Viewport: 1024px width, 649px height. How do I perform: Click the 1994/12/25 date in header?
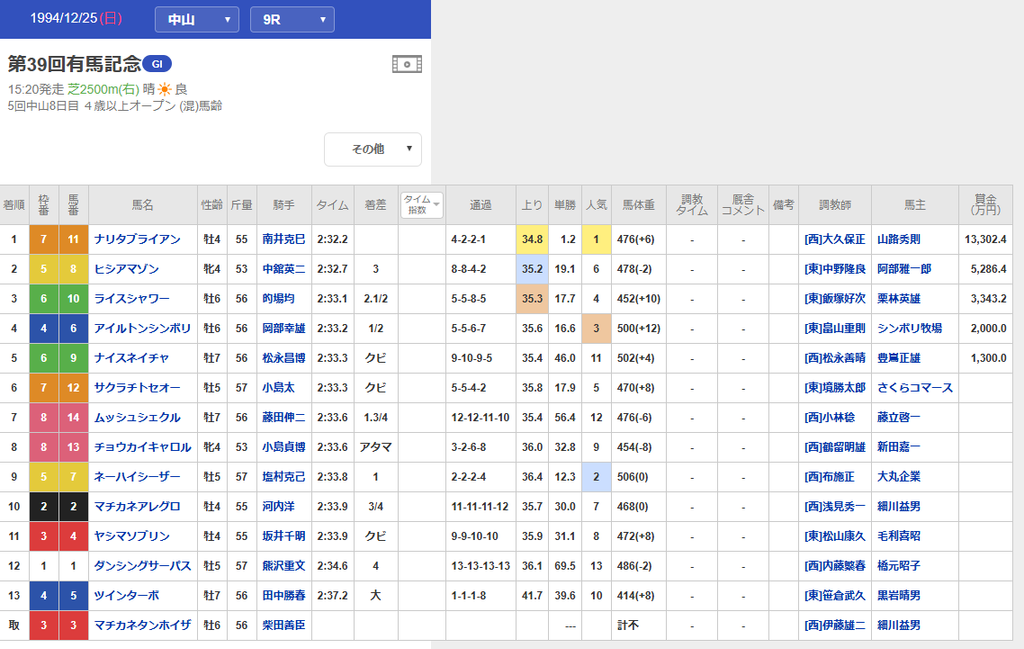pyautogui.click(x=64, y=18)
